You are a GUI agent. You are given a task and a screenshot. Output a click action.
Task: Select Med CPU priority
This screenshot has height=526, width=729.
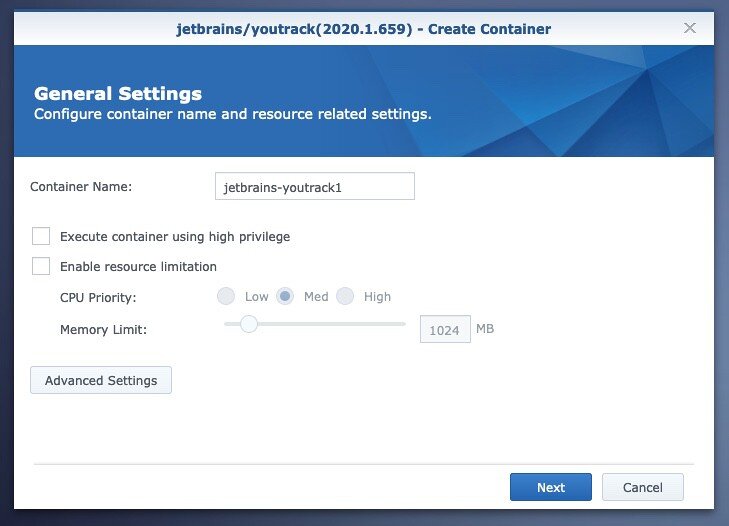pos(285,296)
